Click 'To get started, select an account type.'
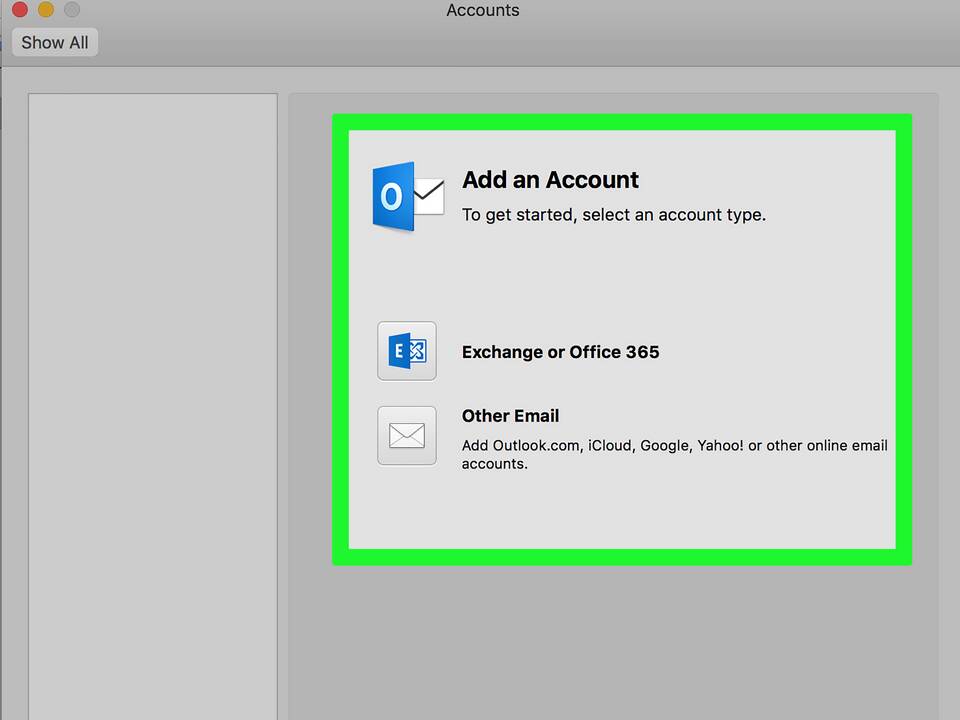This screenshot has height=720, width=960. pyautogui.click(x=613, y=215)
